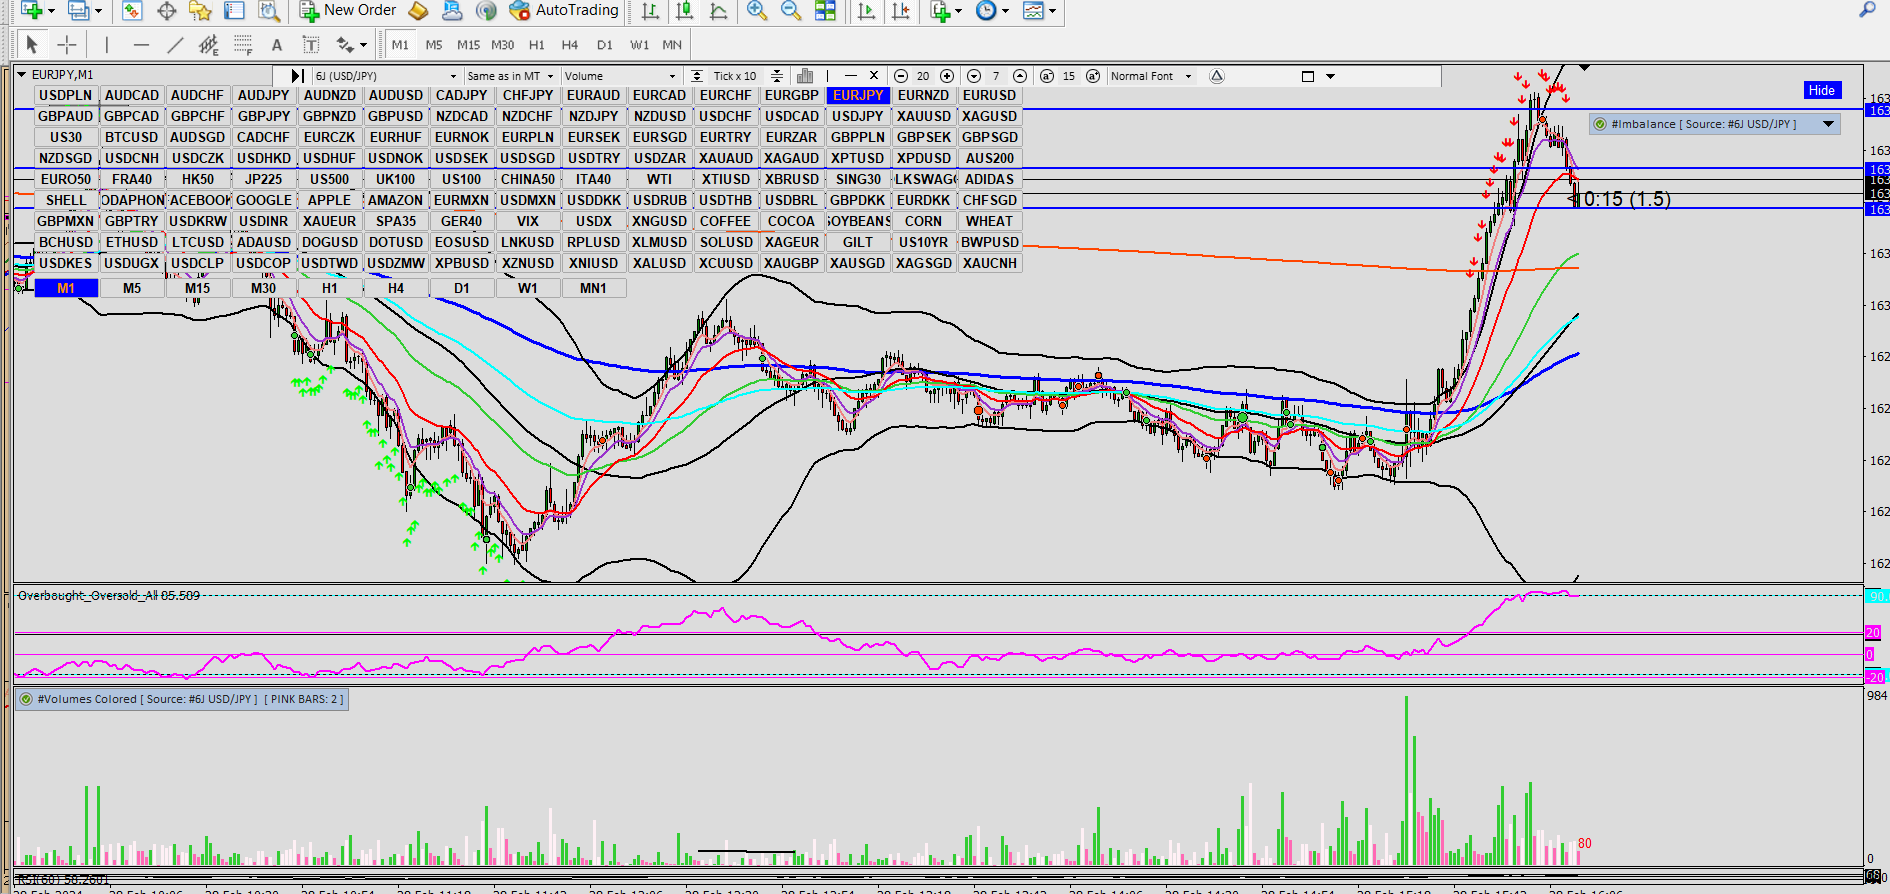
Task: Switch to the M15 timeframe in toolbar
Action: [468, 45]
